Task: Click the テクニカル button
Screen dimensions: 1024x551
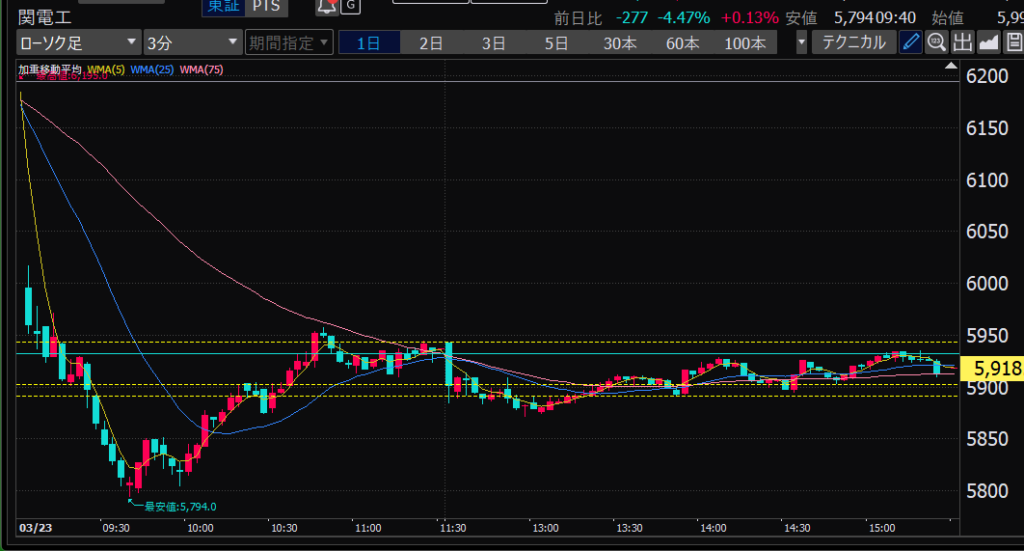Action: click(854, 42)
